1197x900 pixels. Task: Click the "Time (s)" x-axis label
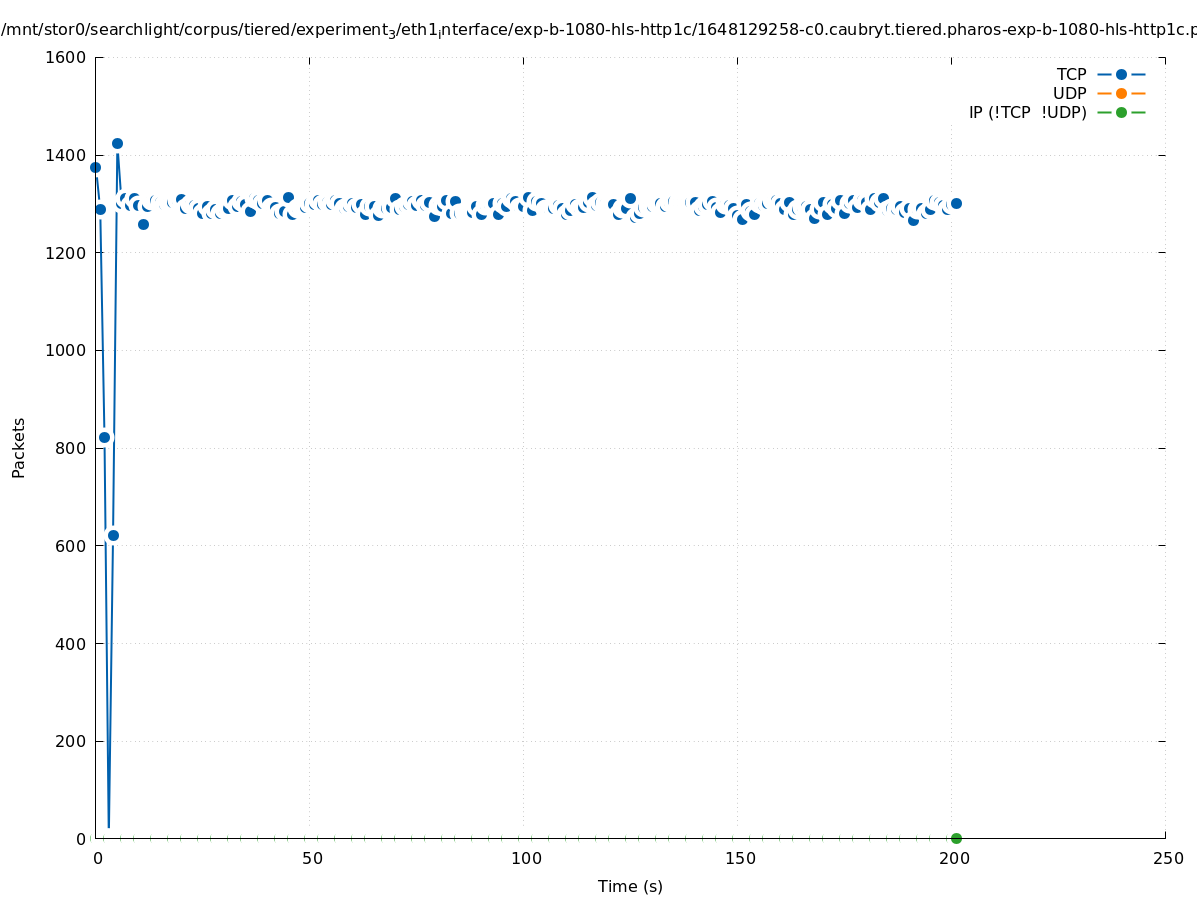click(x=630, y=886)
